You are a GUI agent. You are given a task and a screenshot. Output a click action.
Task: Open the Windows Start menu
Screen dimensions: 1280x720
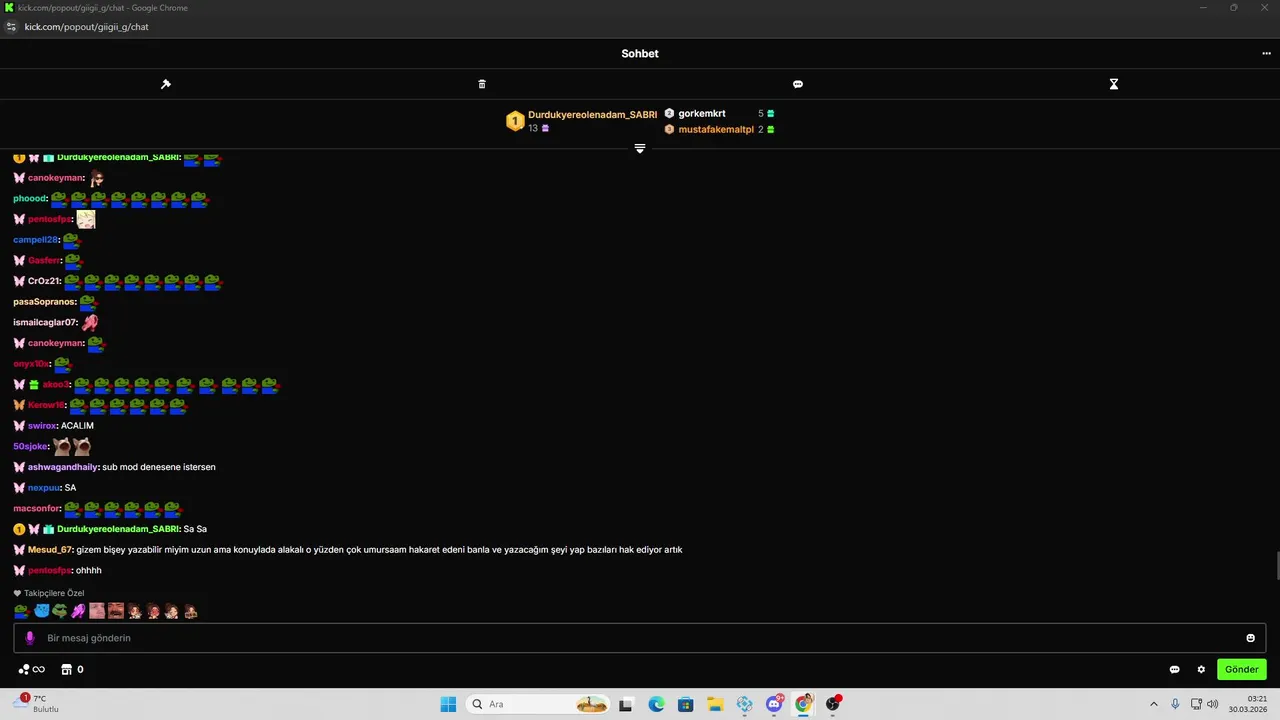pos(448,704)
